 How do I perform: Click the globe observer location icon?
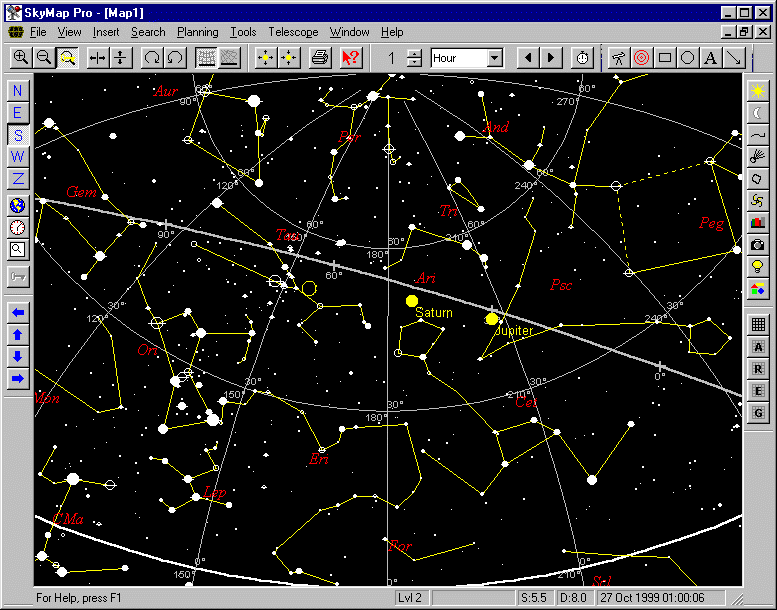pos(18,205)
